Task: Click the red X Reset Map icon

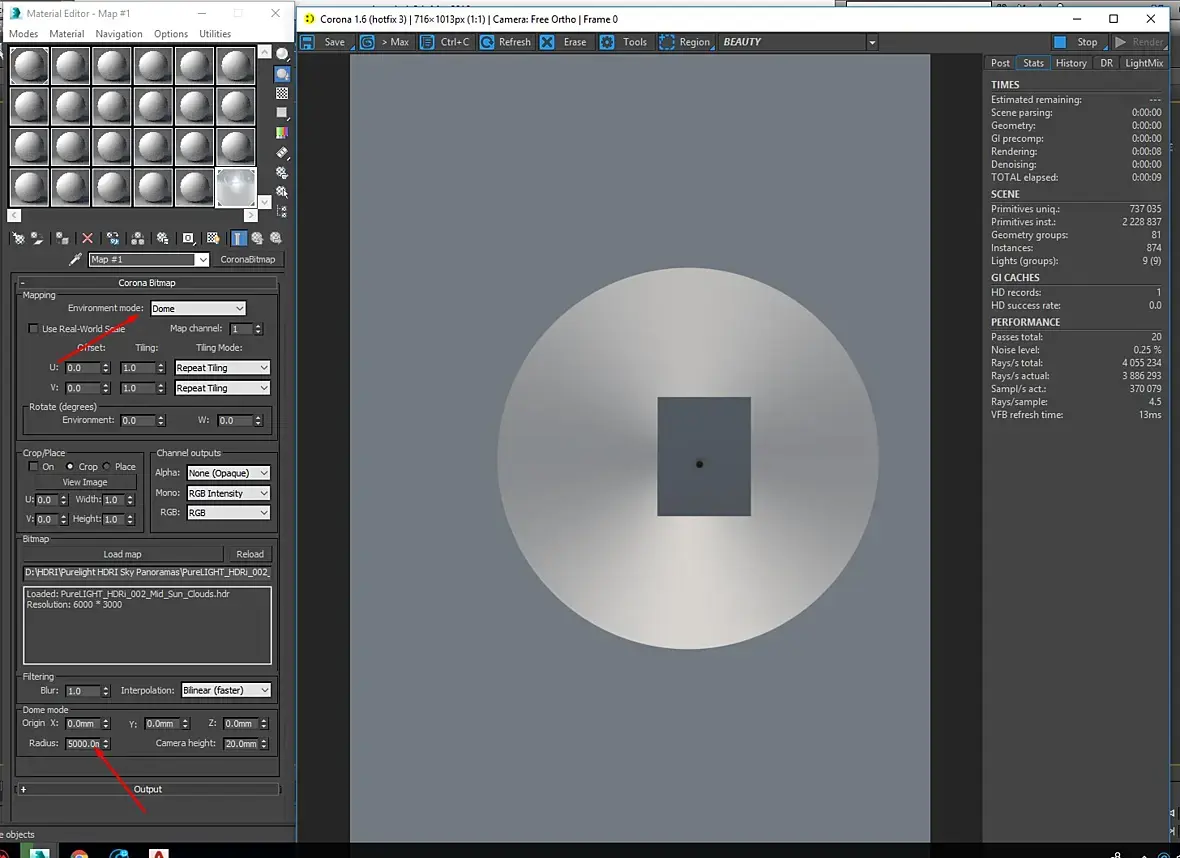Action: 87,239
